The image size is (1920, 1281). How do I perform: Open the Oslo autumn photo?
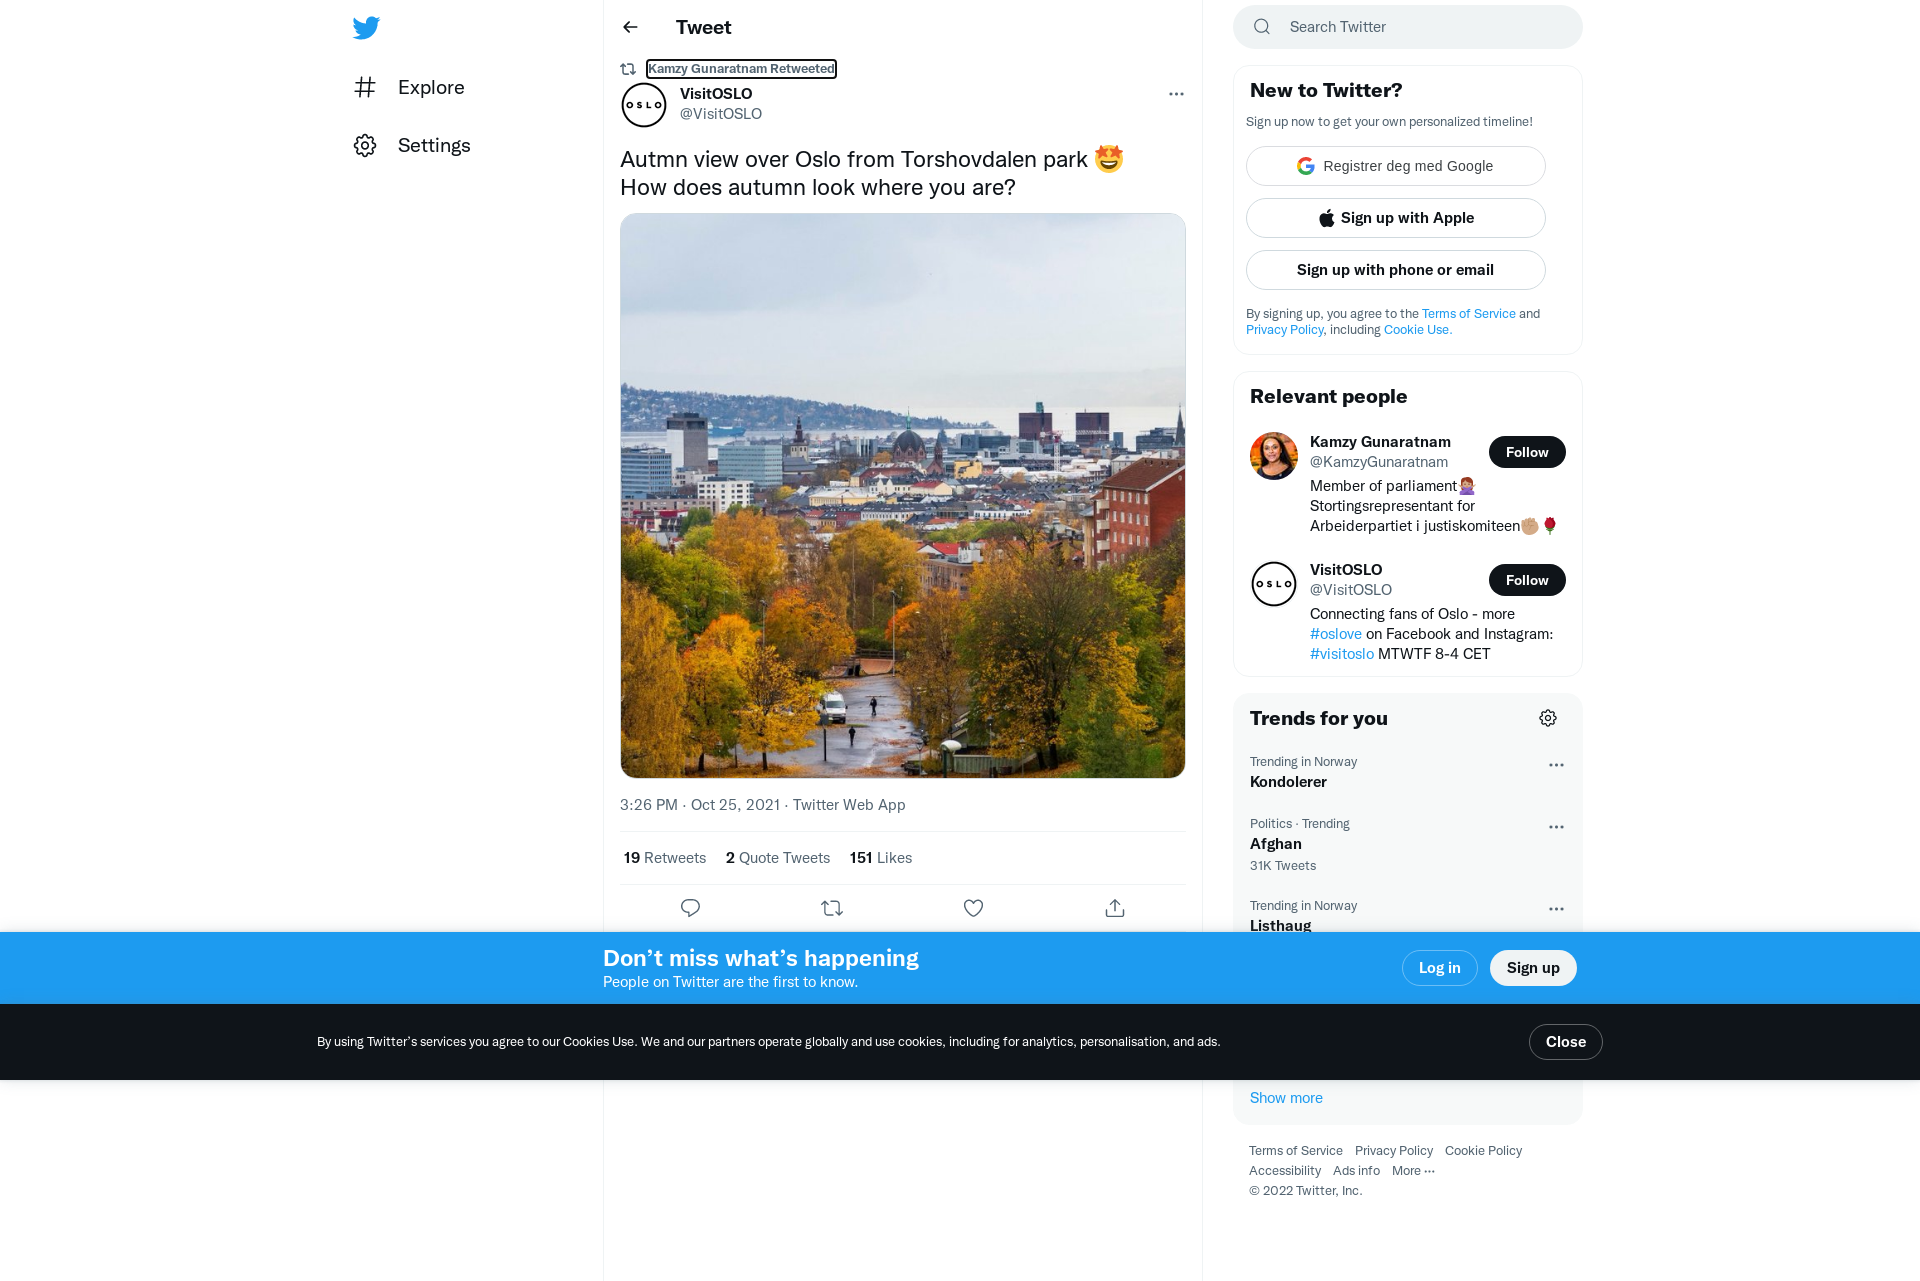[x=903, y=496]
